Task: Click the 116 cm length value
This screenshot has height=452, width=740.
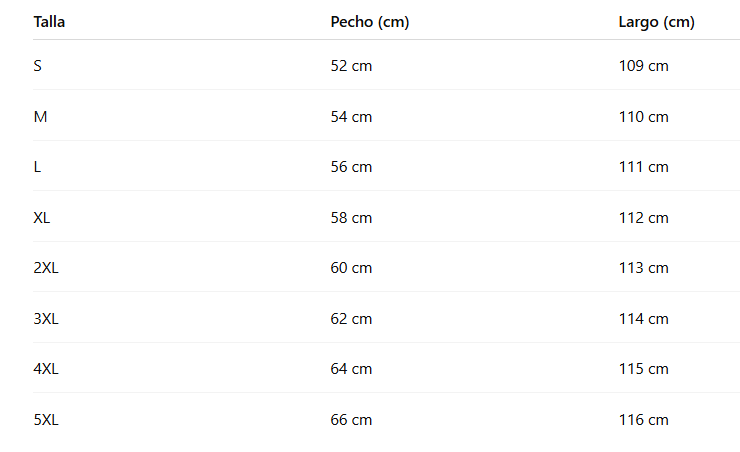Action: point(644,420)
